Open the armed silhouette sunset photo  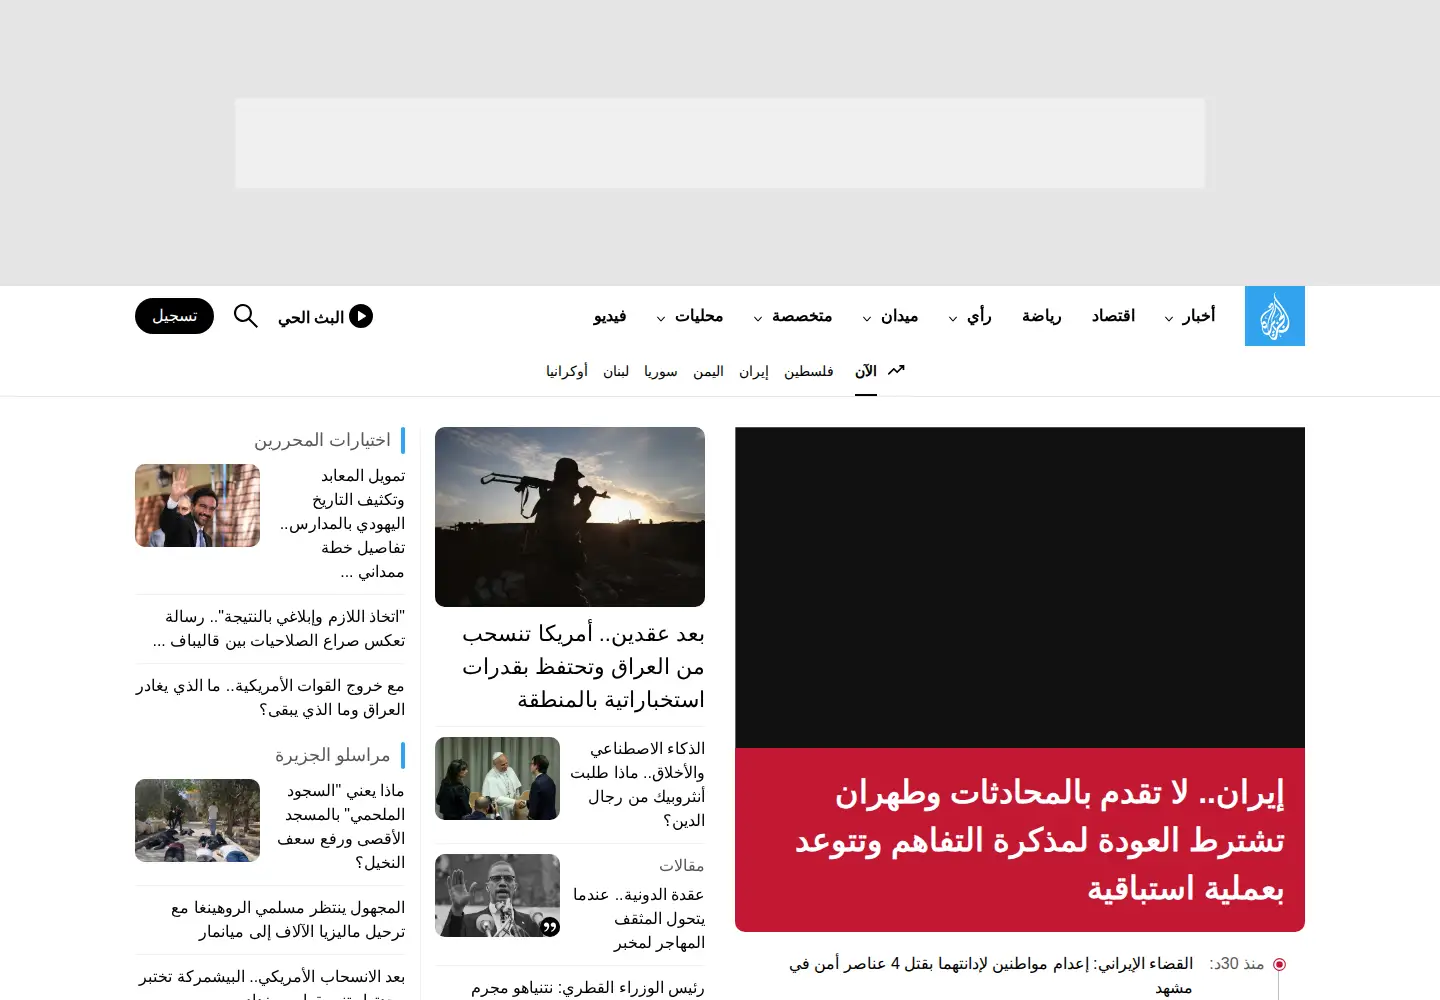tap(570, 517)
